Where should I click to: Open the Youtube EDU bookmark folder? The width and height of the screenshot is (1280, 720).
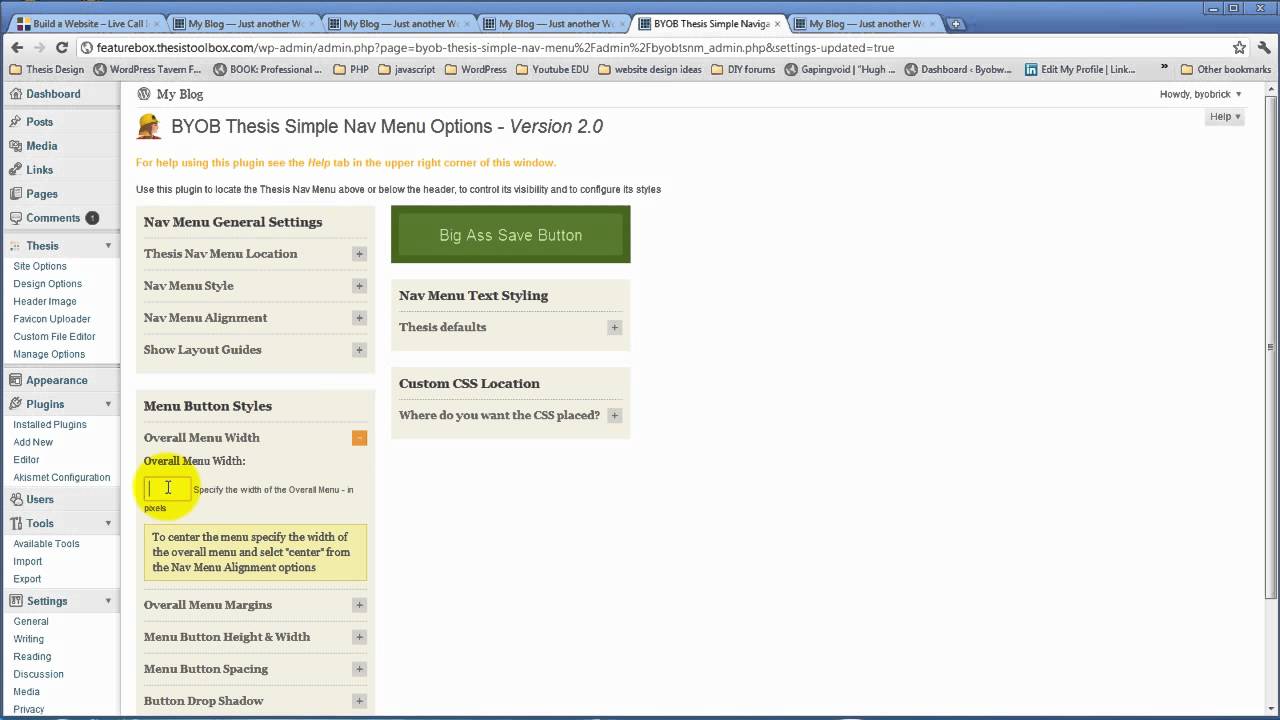point(553,70)
